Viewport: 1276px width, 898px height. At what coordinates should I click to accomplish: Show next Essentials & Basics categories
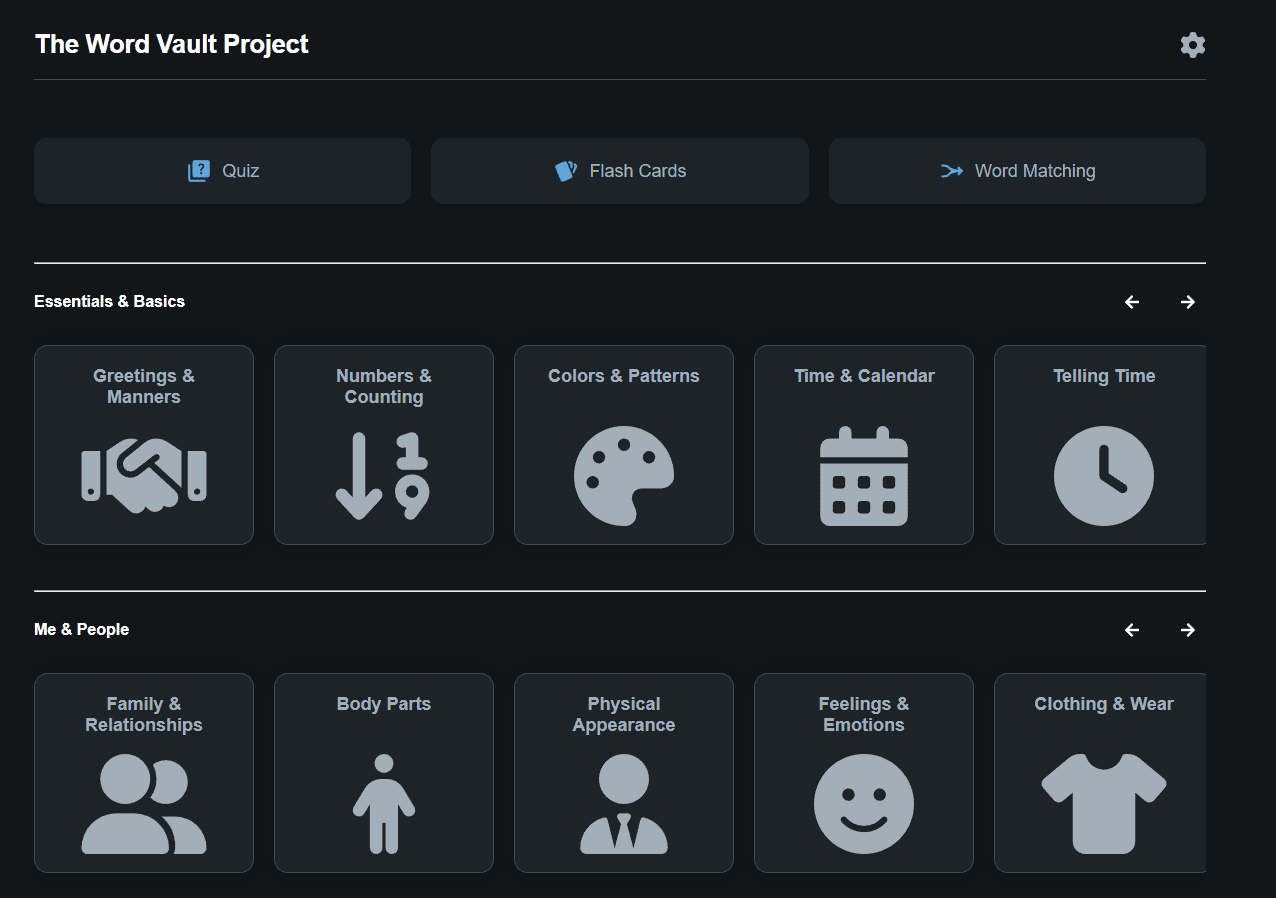[1188, 302]
